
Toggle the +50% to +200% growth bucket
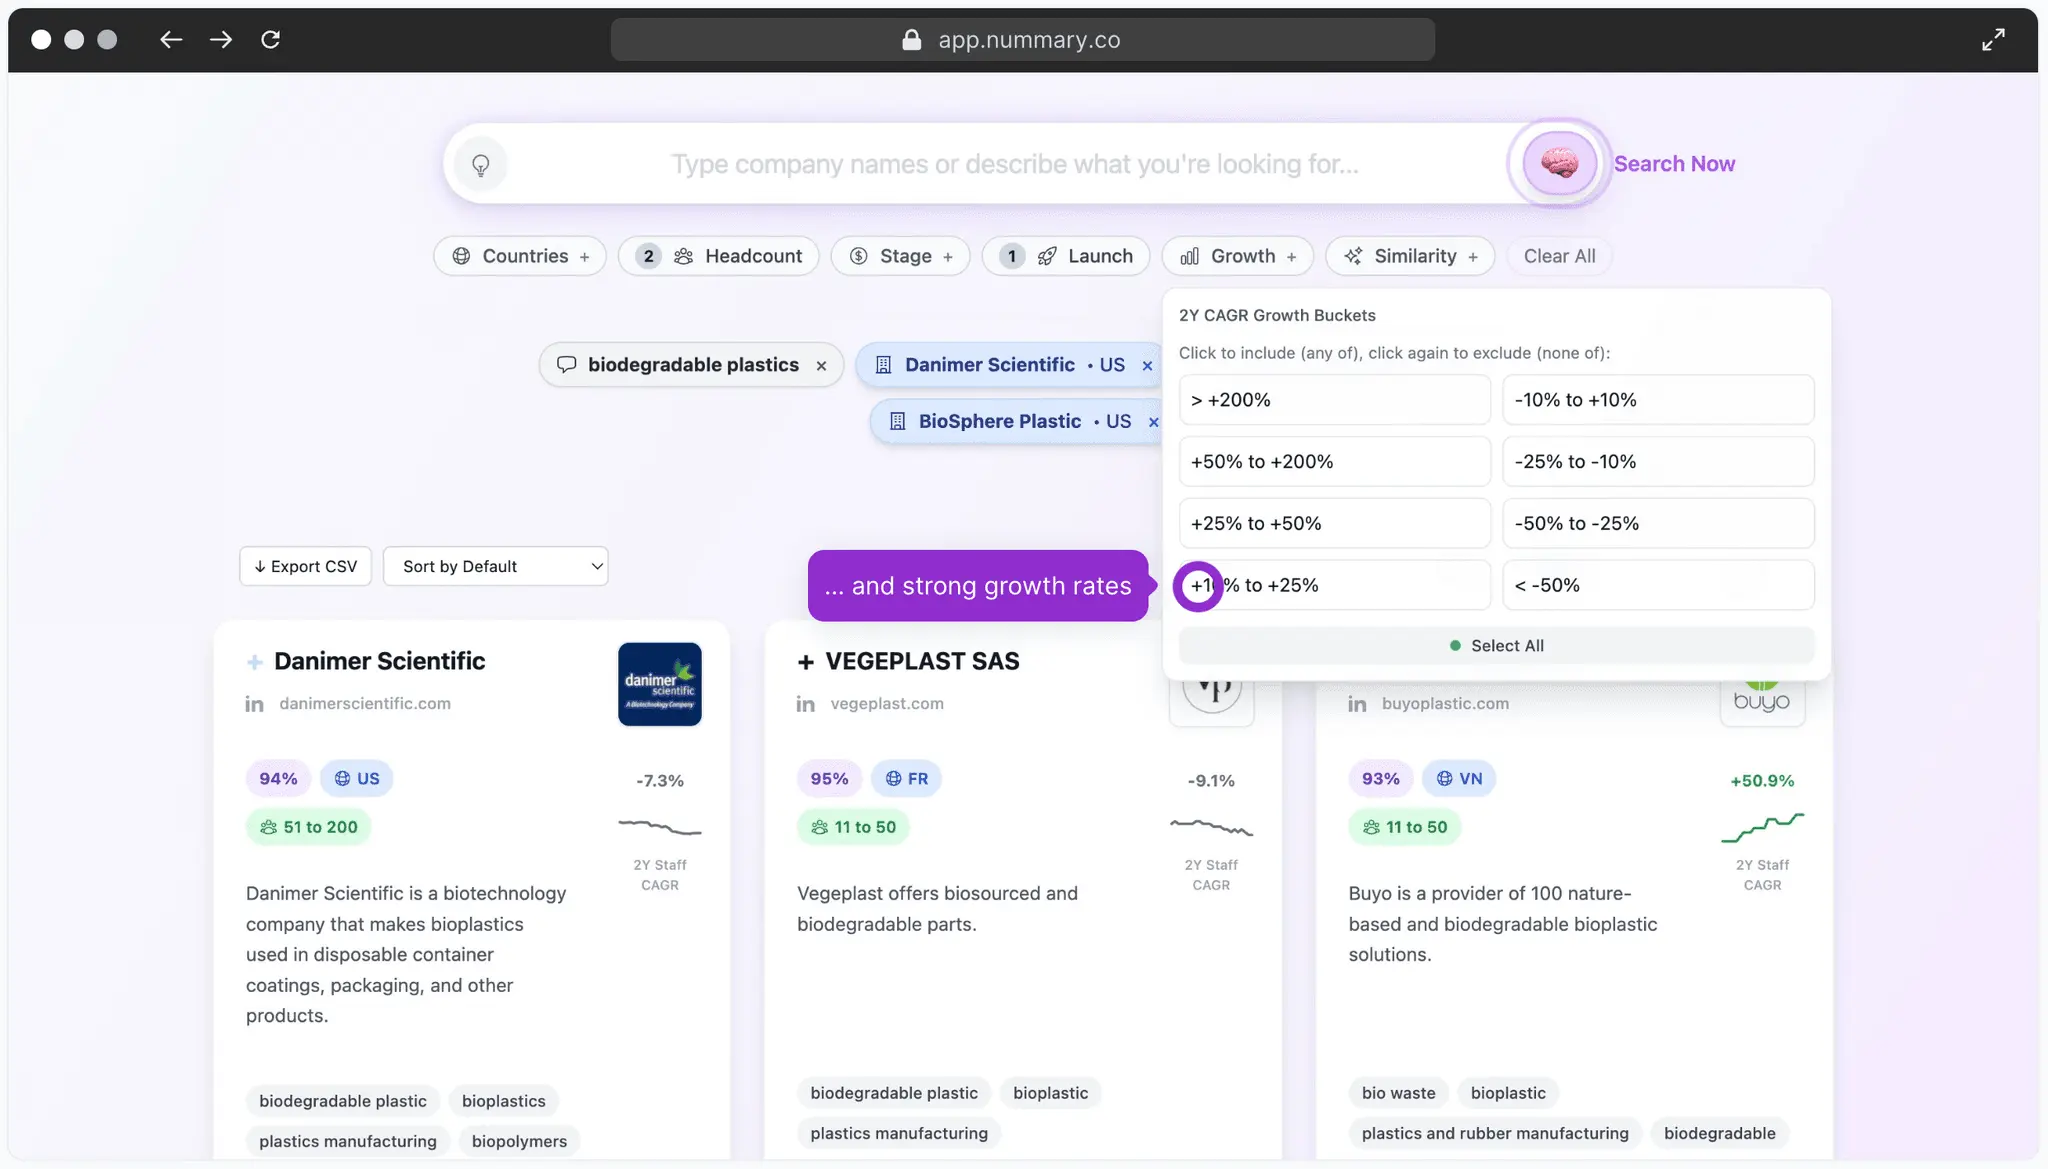tap(1334, 462)
